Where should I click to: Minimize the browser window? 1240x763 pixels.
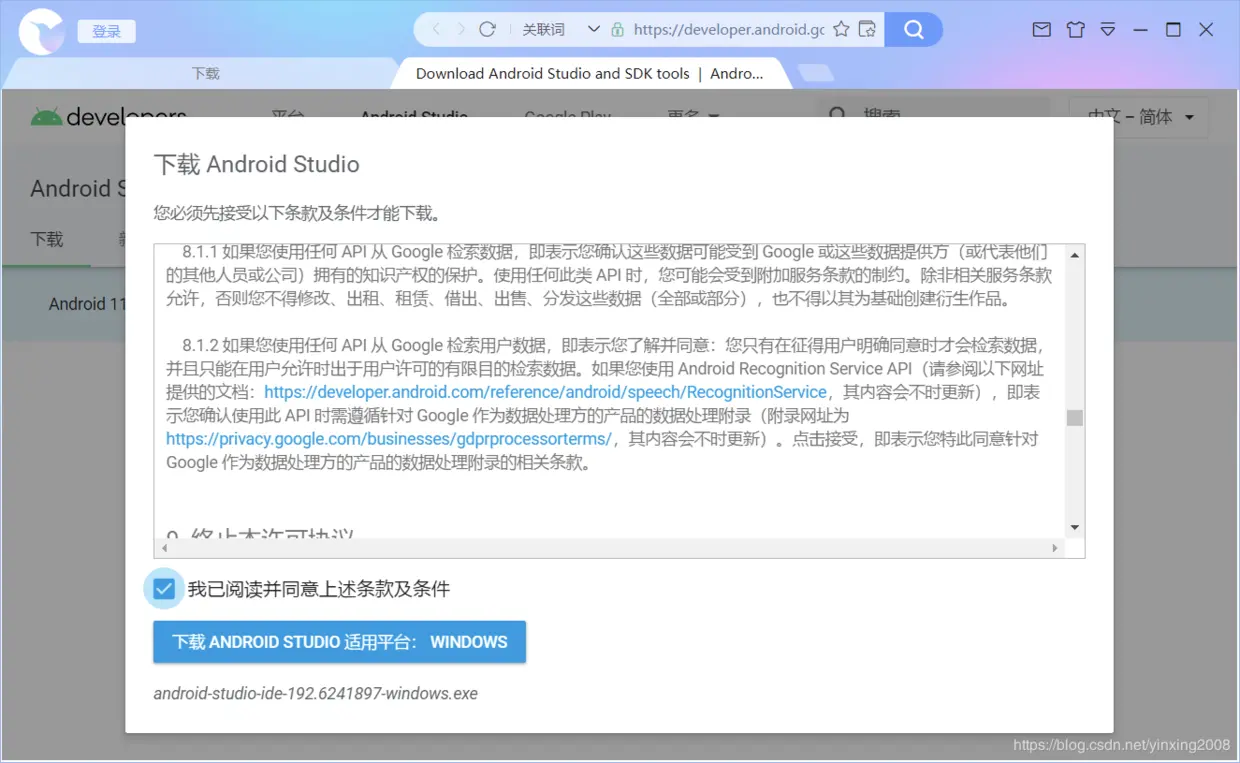(1141, 30)
